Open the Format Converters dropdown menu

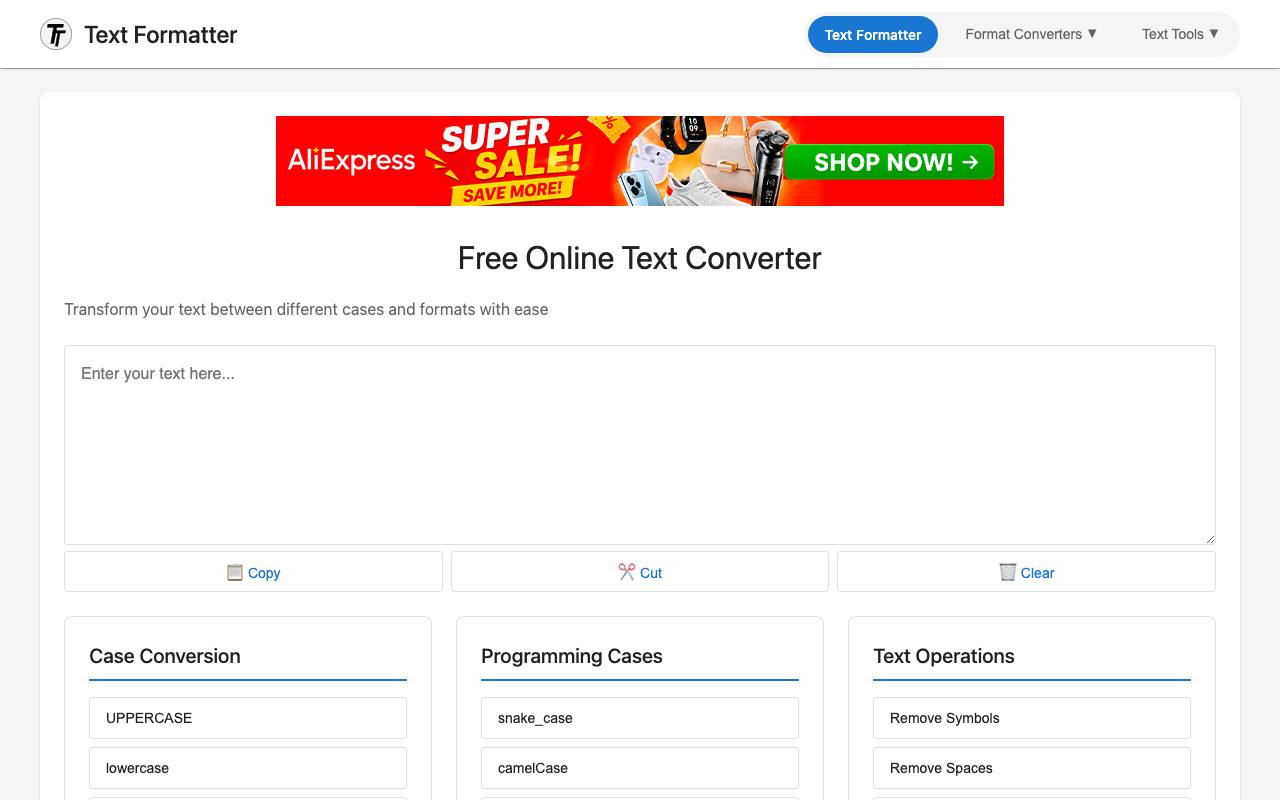click(1031, 34)
